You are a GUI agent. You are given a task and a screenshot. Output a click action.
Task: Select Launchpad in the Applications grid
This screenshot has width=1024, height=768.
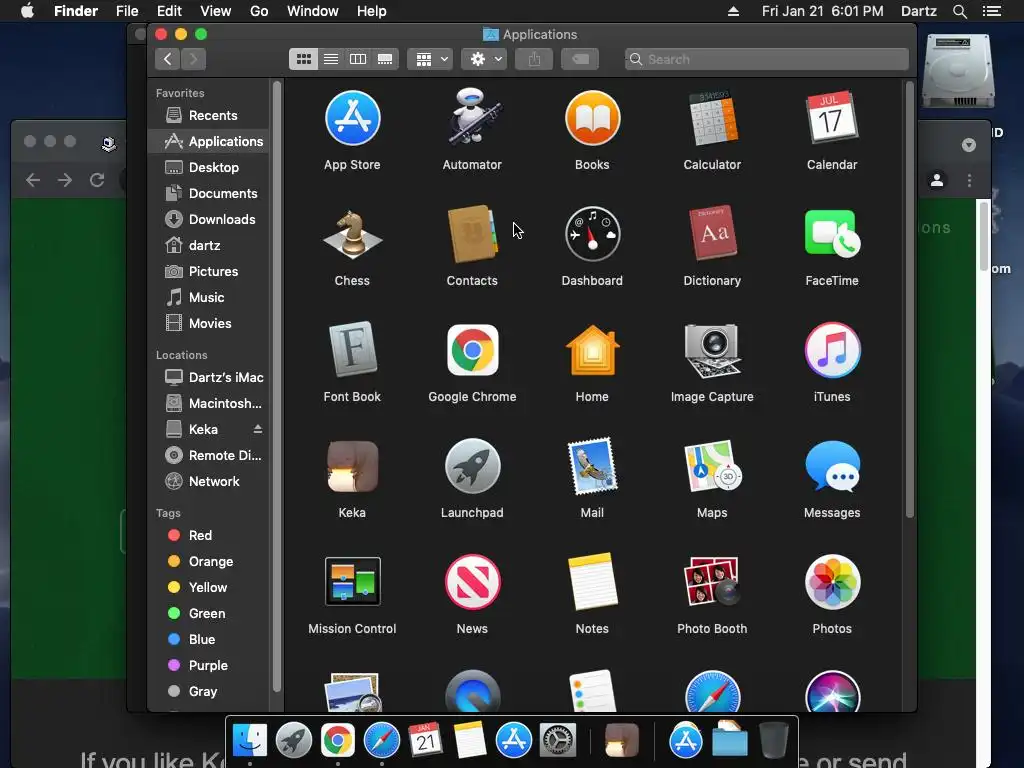point(472,466)
